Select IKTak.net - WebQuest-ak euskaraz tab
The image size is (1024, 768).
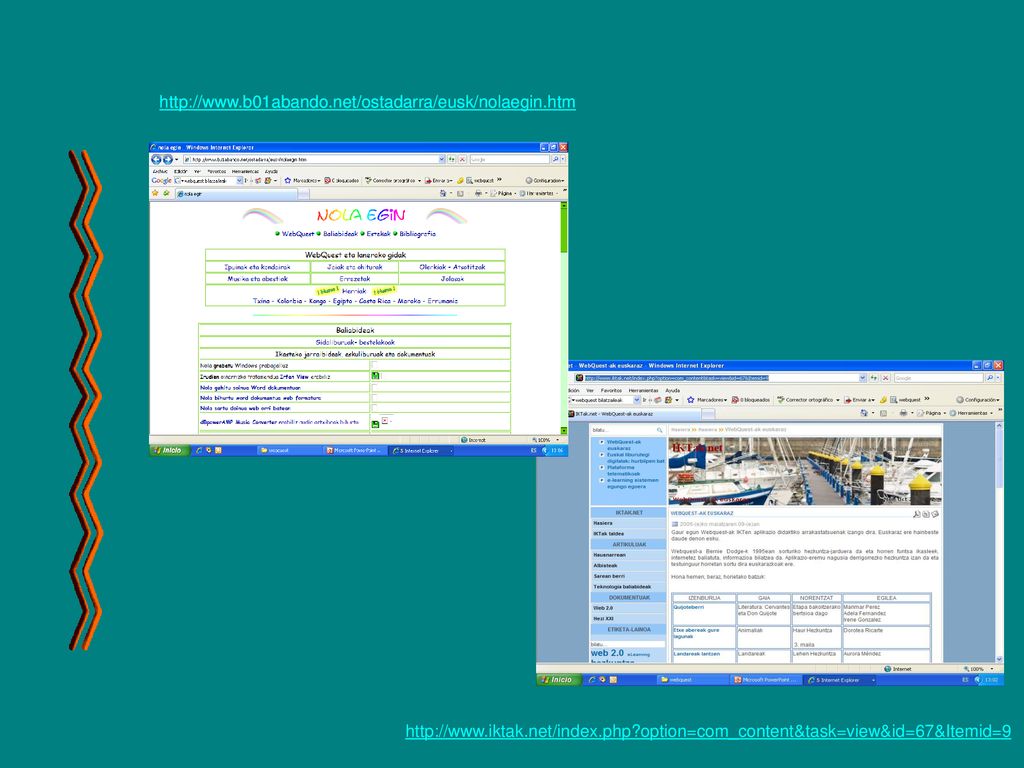633,413
